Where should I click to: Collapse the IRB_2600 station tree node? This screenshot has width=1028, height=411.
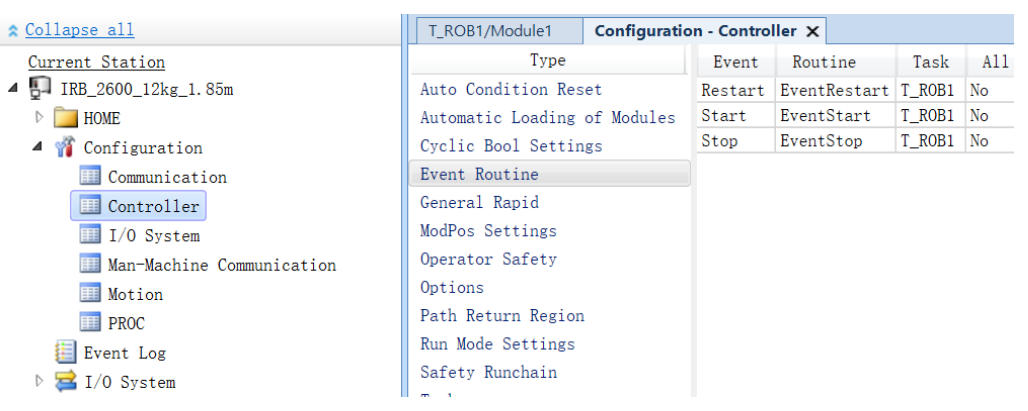(x=13, y=89)
